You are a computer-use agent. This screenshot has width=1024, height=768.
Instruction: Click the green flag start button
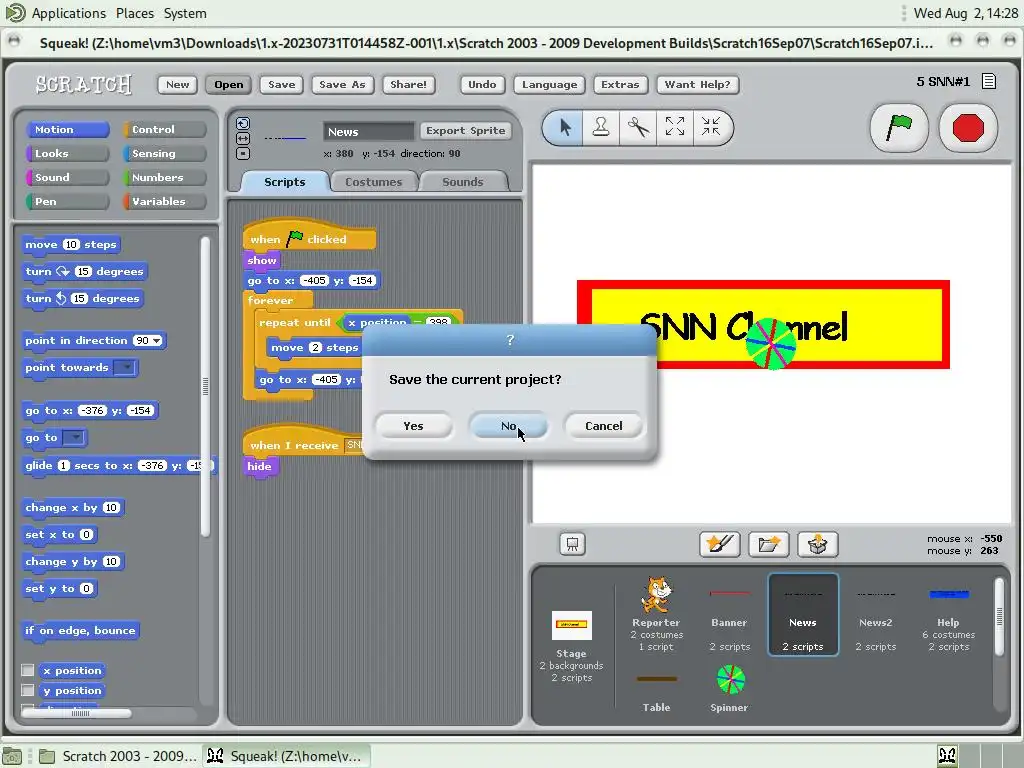tap(899, 128)
